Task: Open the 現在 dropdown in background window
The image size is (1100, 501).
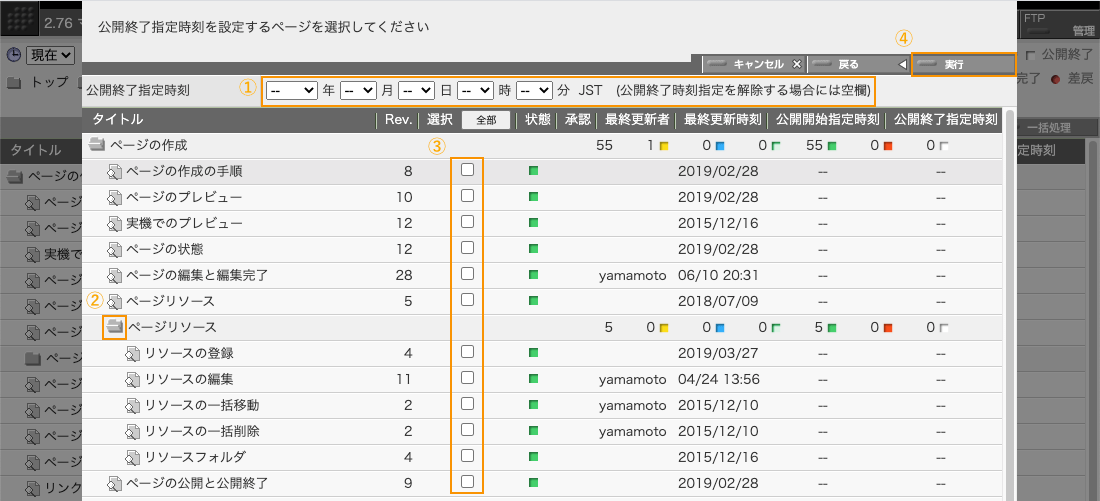Action: [x=51, y=55]
